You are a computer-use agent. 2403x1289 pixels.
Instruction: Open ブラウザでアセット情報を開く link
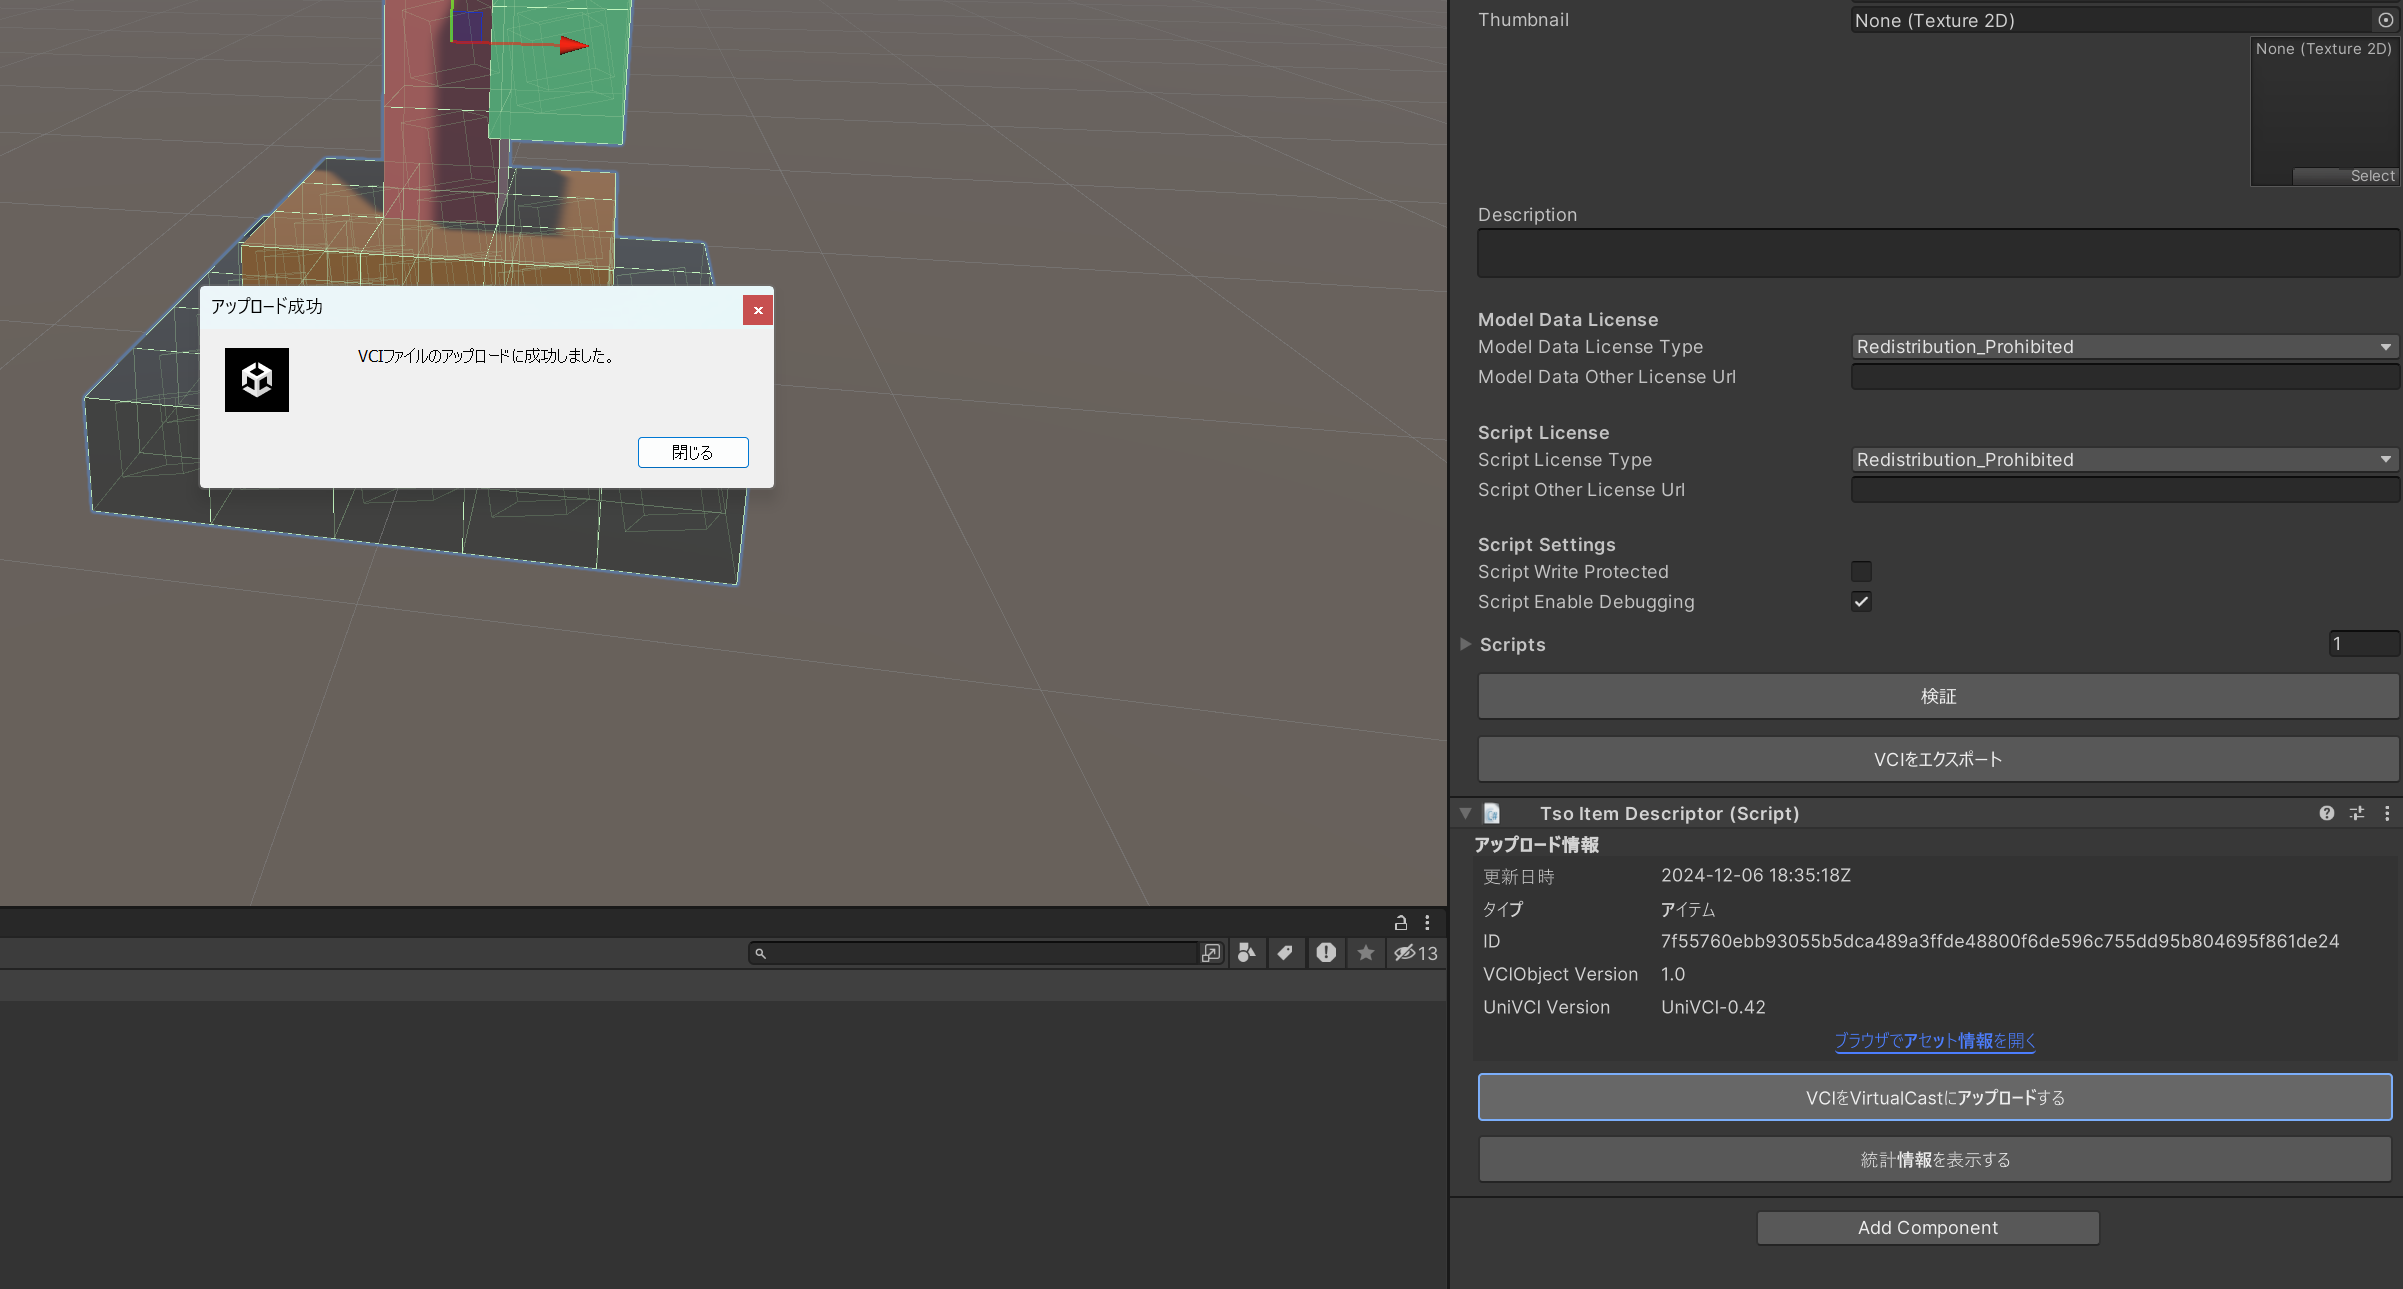[x=1935, y=1040]
